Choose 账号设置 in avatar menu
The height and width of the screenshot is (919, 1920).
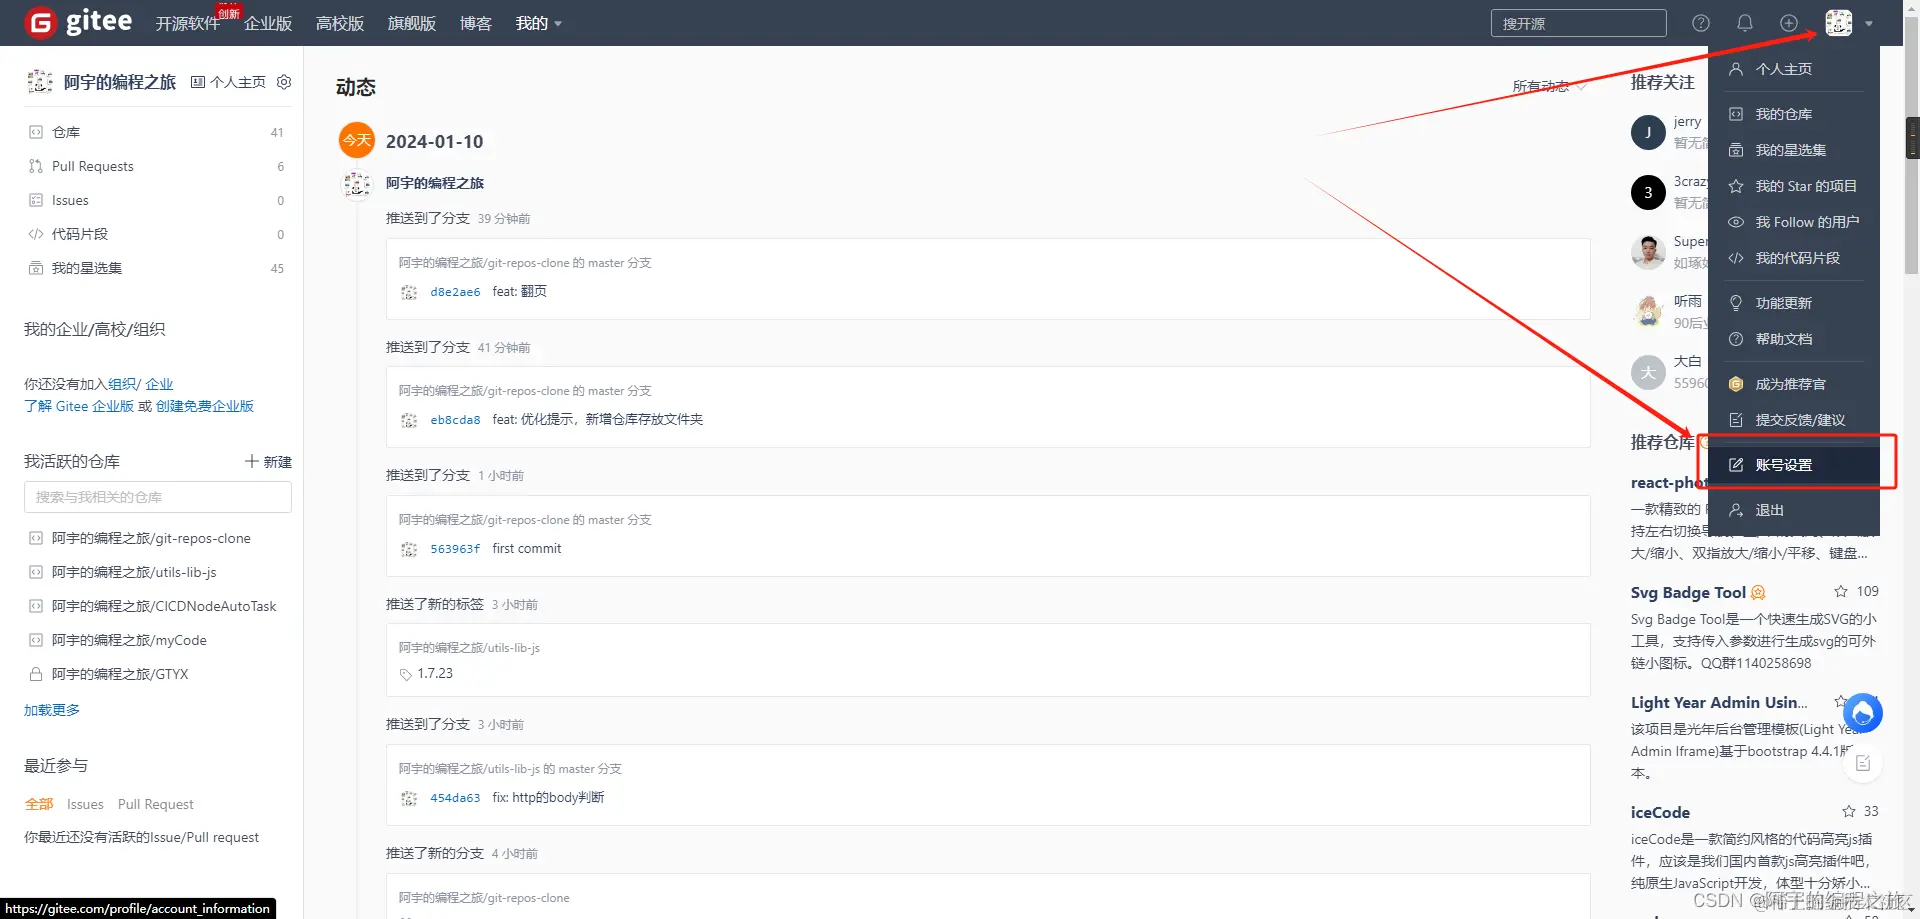click(1794, 465)
